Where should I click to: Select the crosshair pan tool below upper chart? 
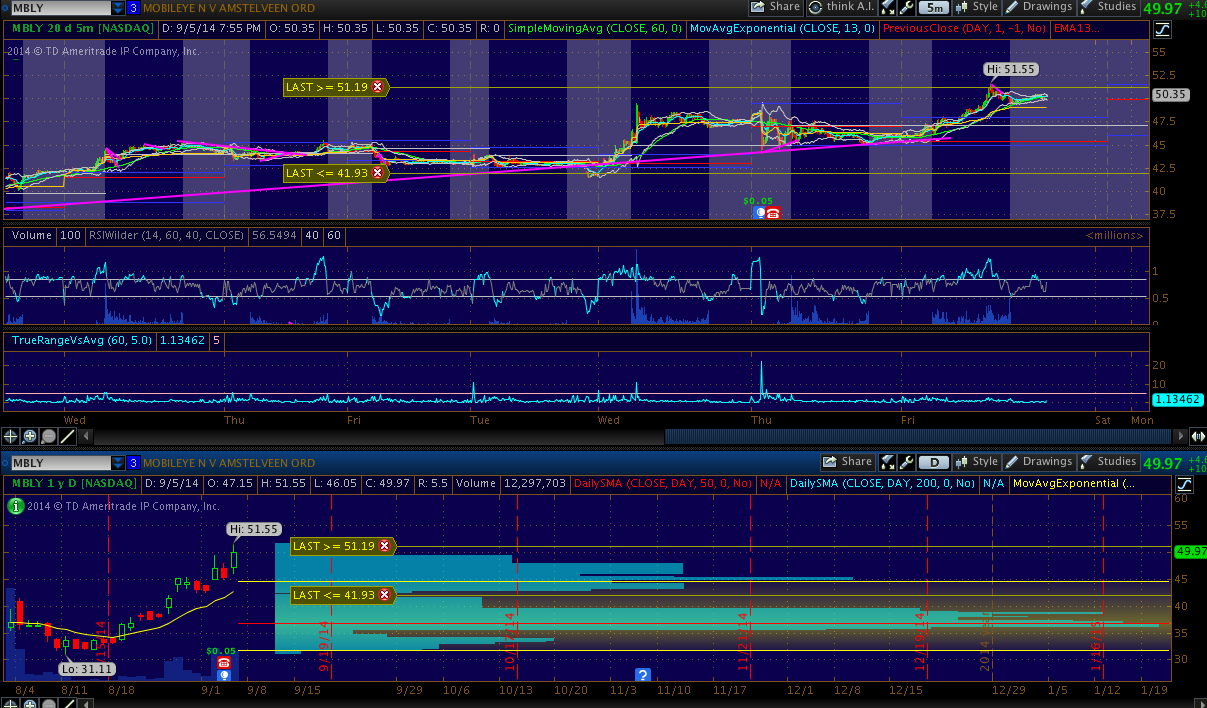[x=11, y=437]
